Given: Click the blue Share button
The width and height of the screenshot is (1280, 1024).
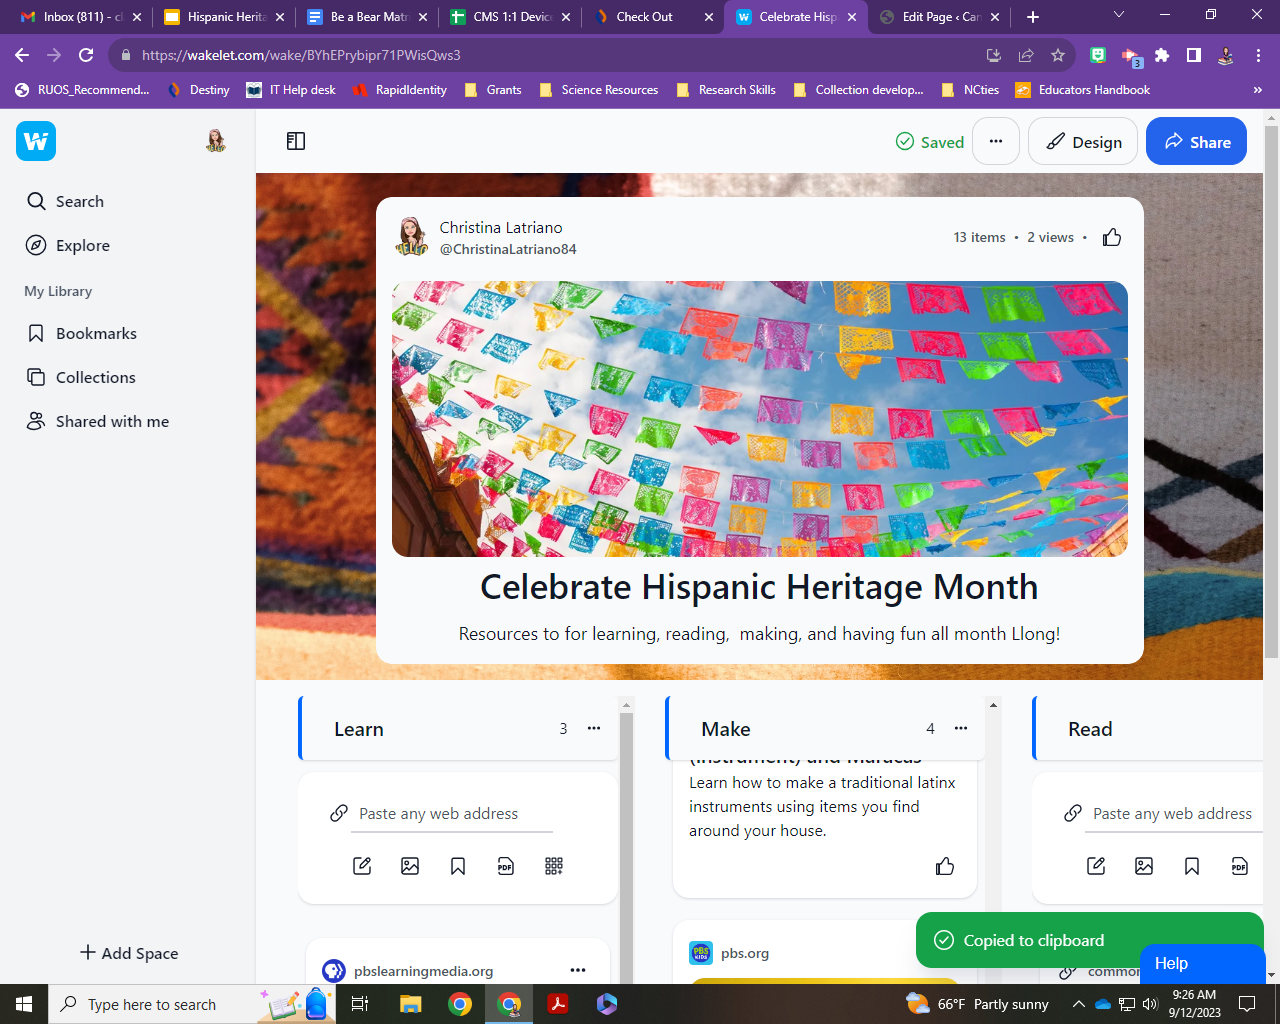Looking at the screenshot, I should [x=1196, y=141].
